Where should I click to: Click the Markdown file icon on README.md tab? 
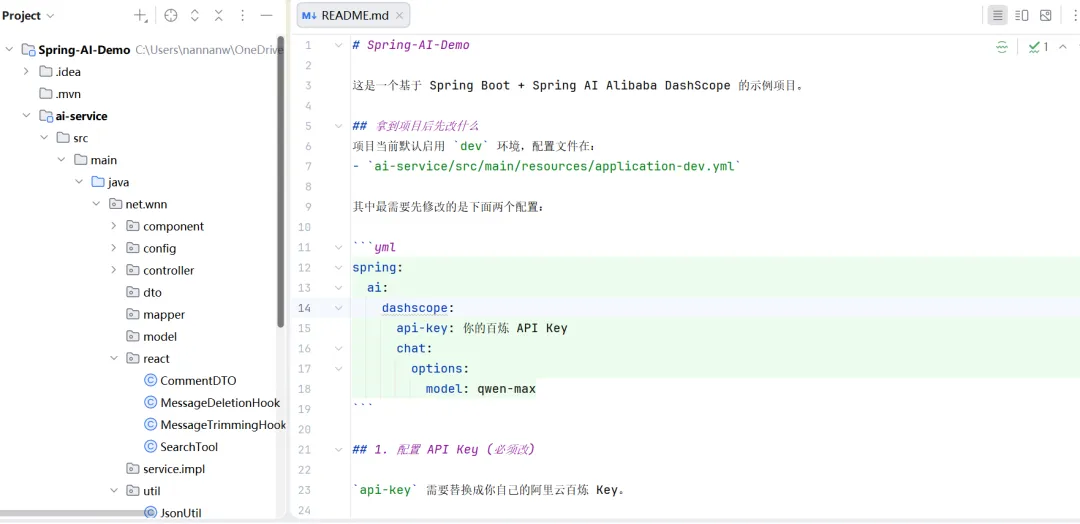pyautogui.click(x=310, y=16)
